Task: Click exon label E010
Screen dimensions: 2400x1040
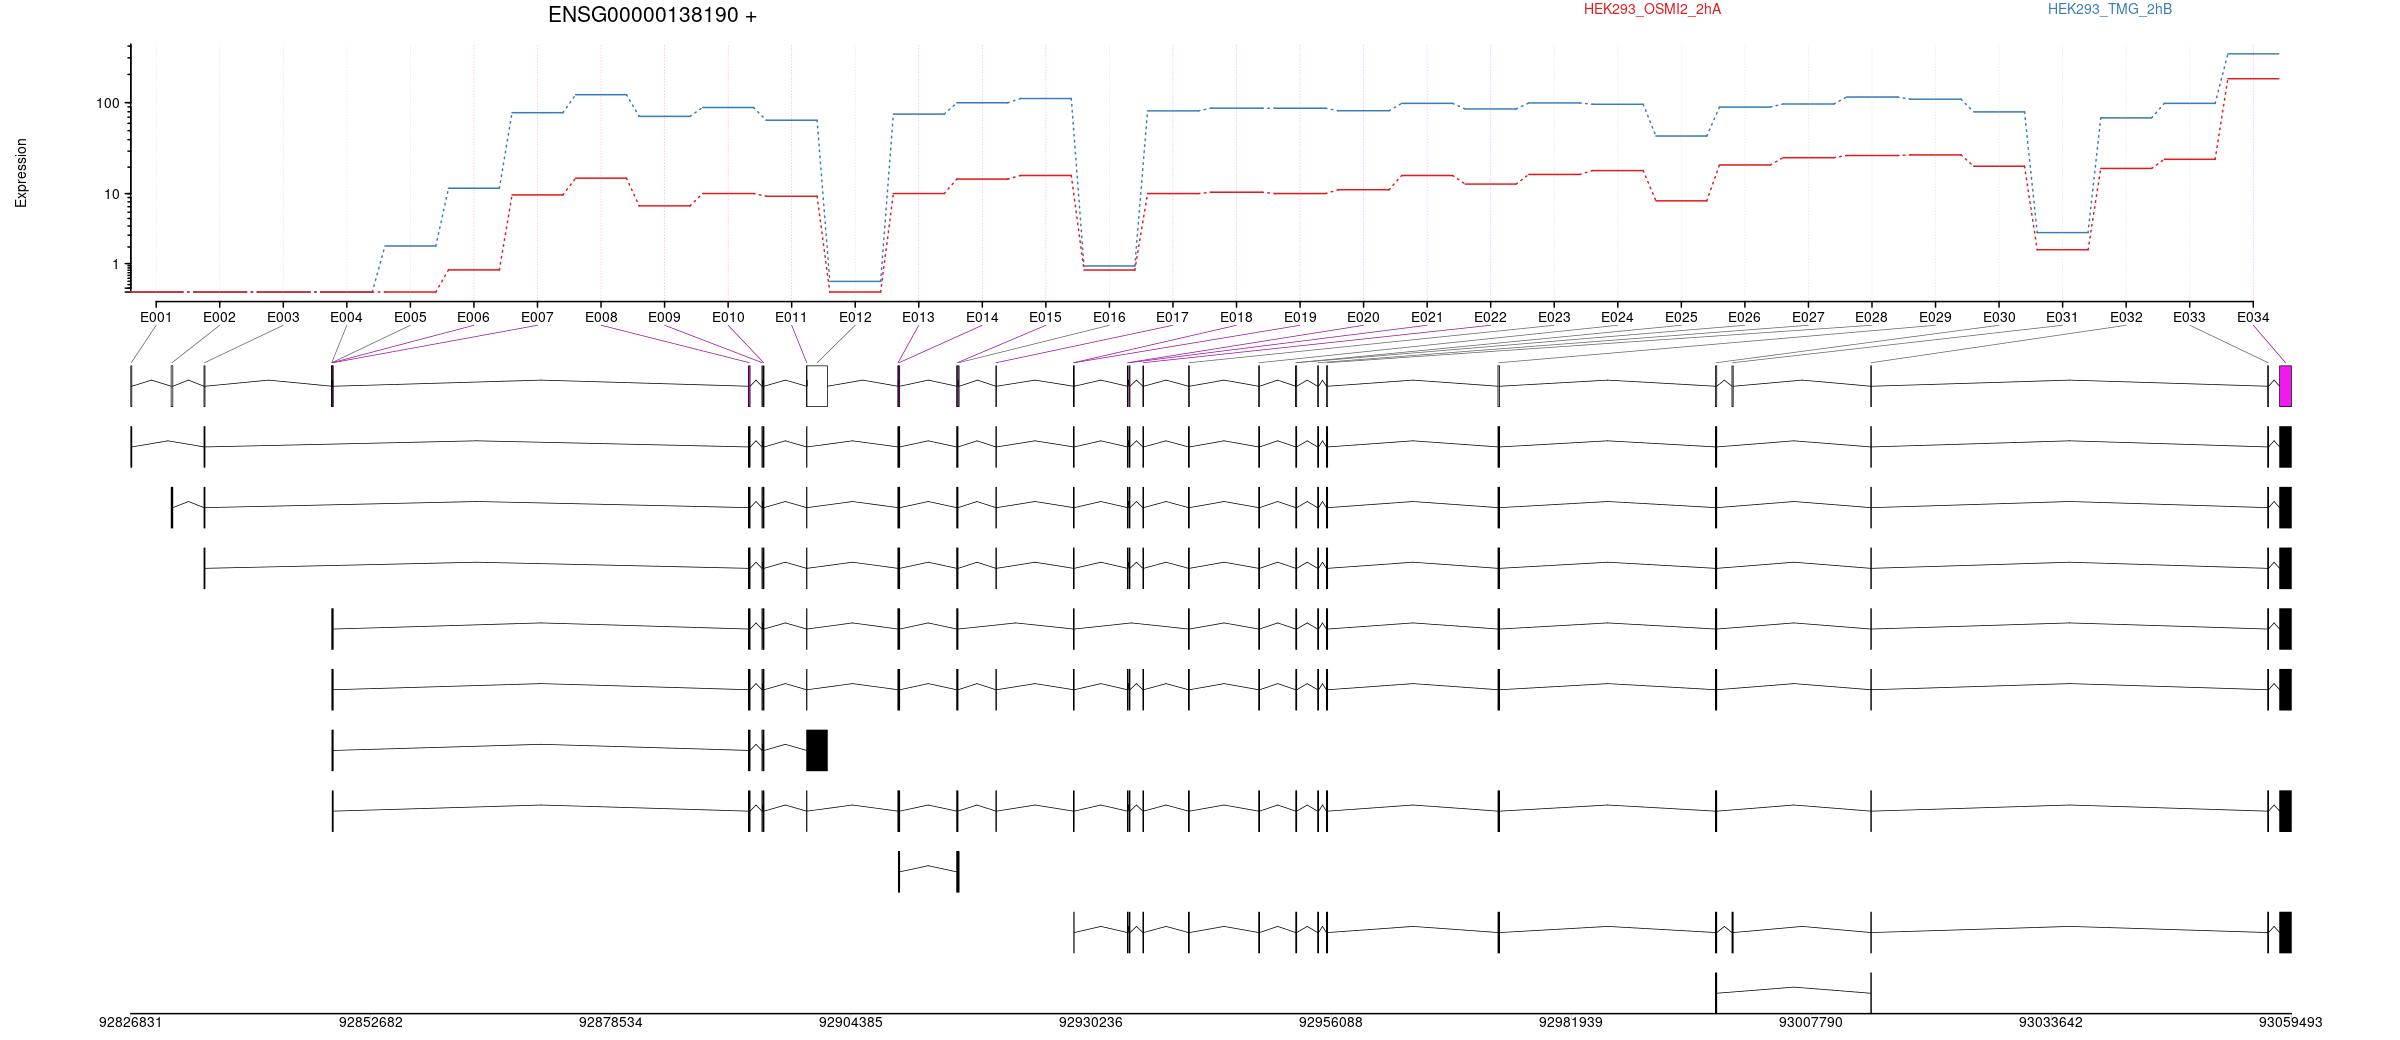Action: point(728,317)
